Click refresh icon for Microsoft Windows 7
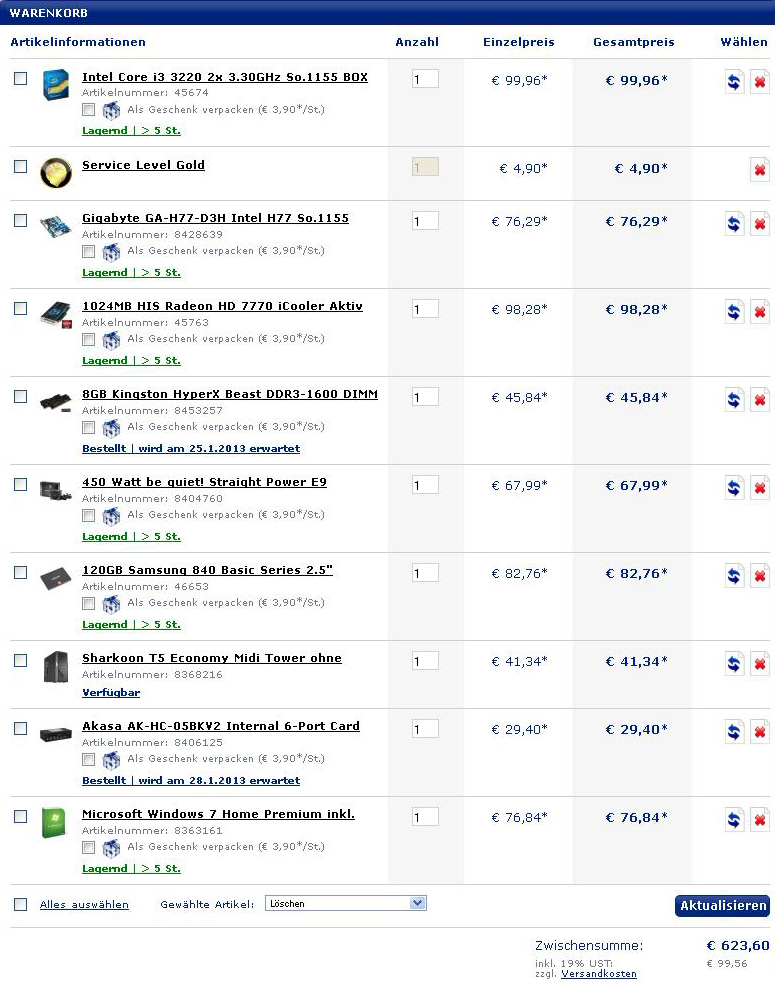The height and width of the screenshot is (982, 775). 735,819
